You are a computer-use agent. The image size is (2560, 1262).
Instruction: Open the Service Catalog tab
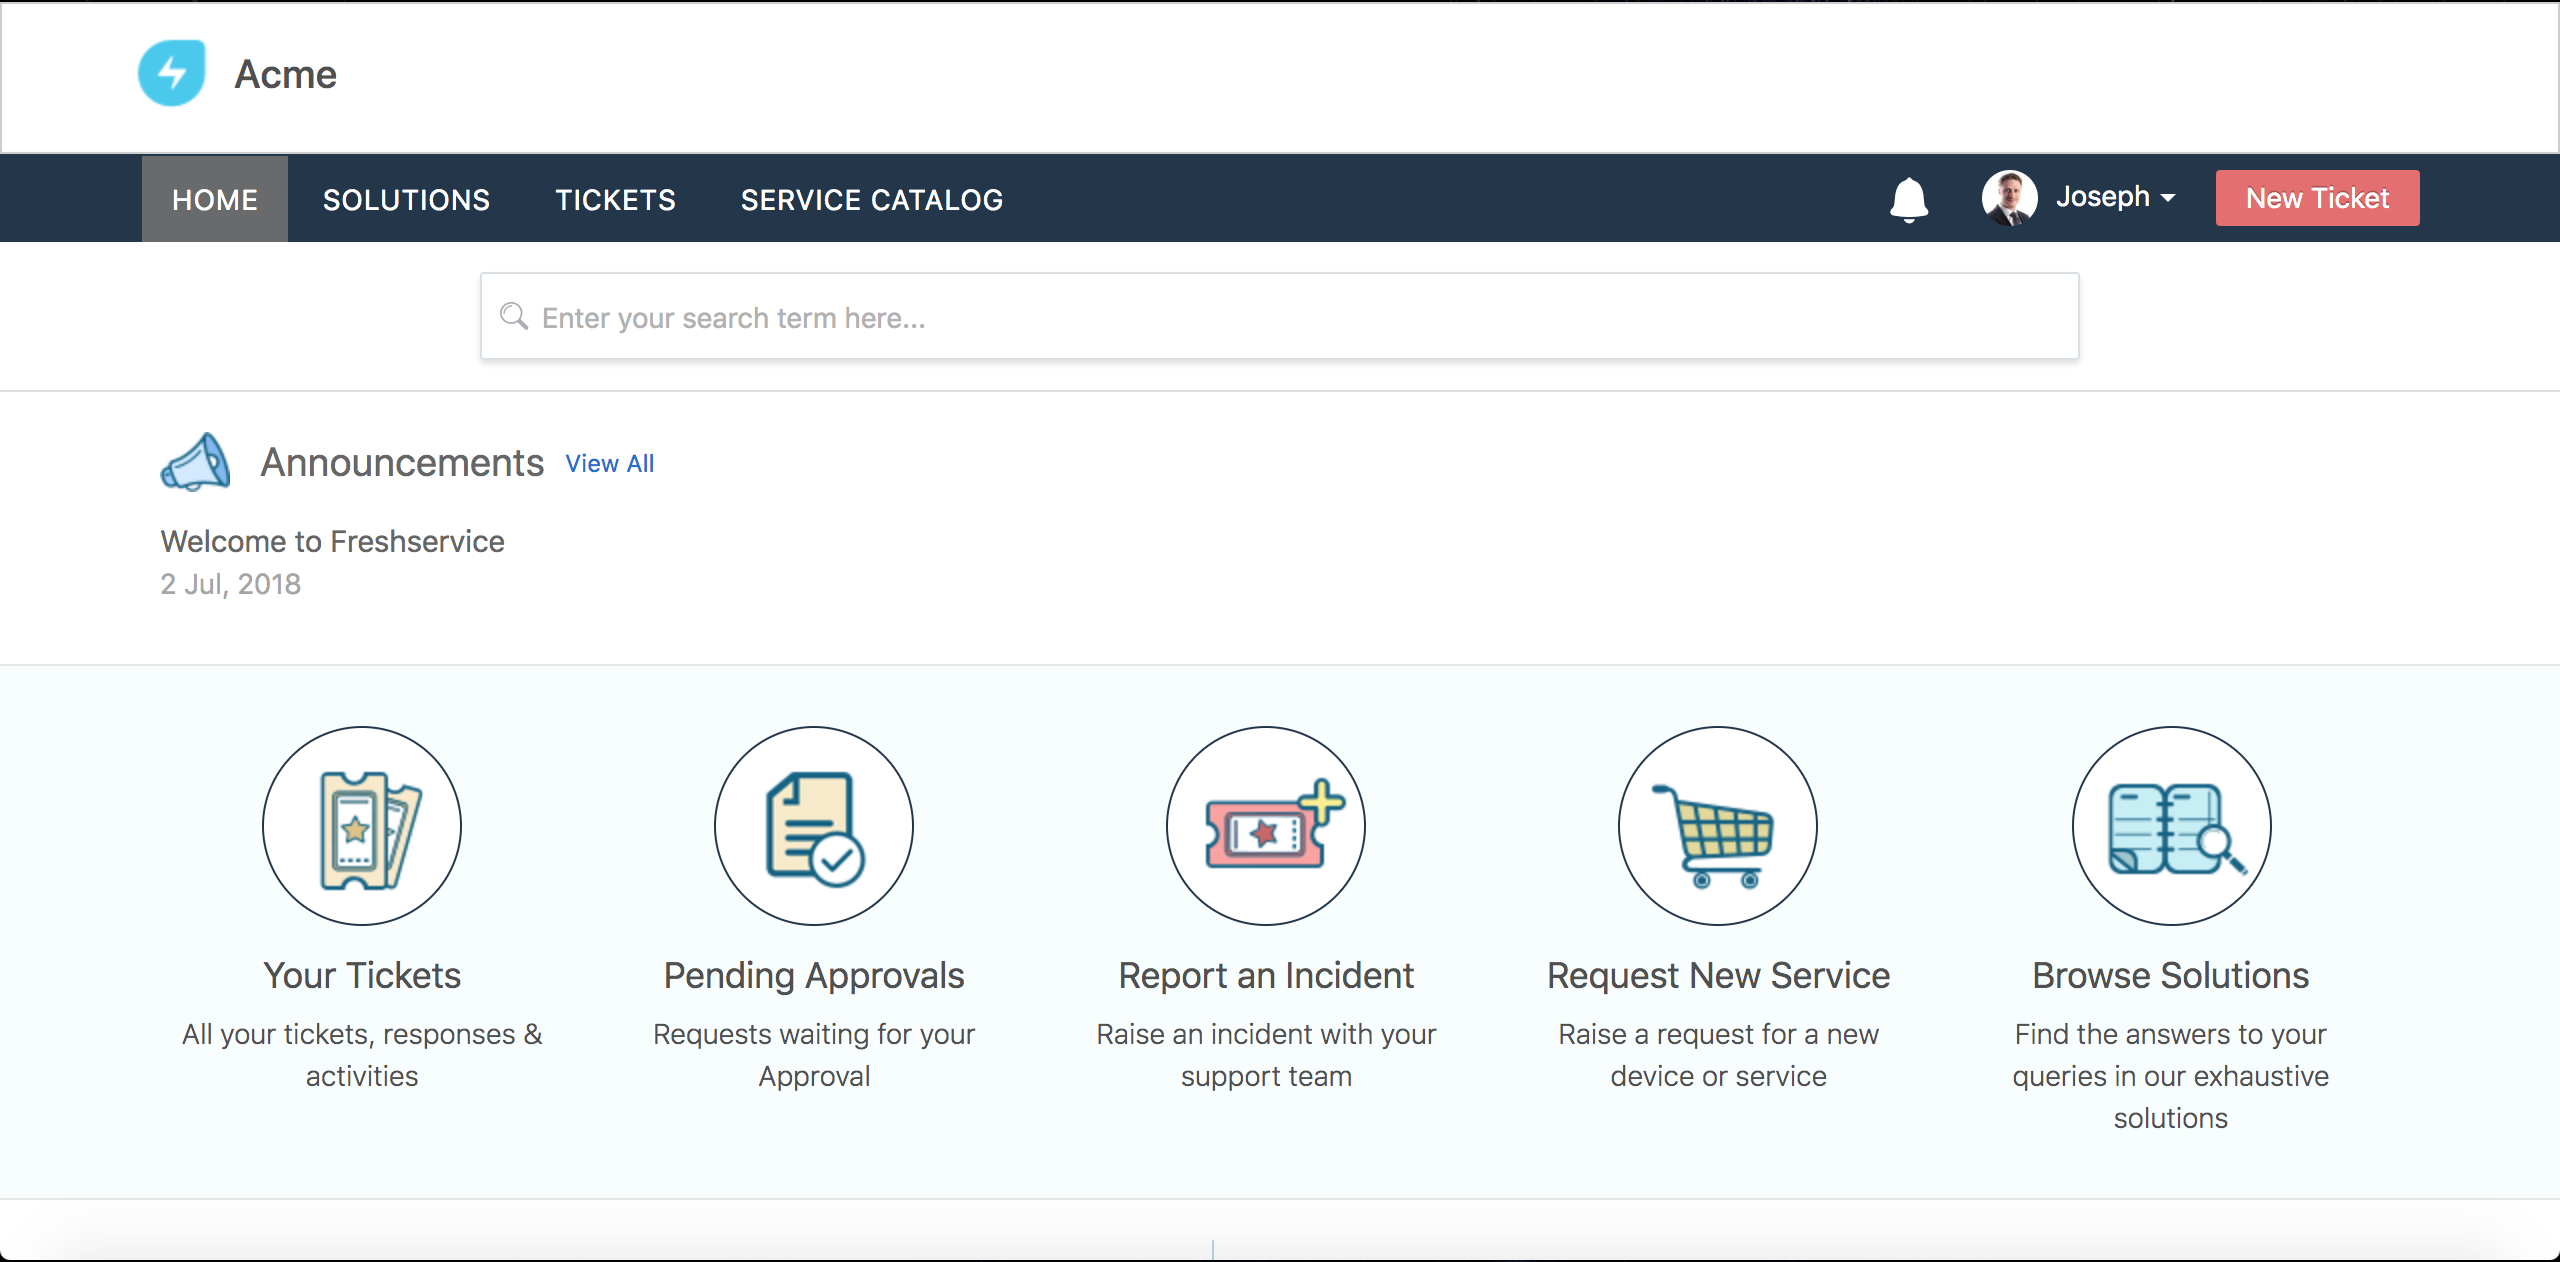coord(871,200)
